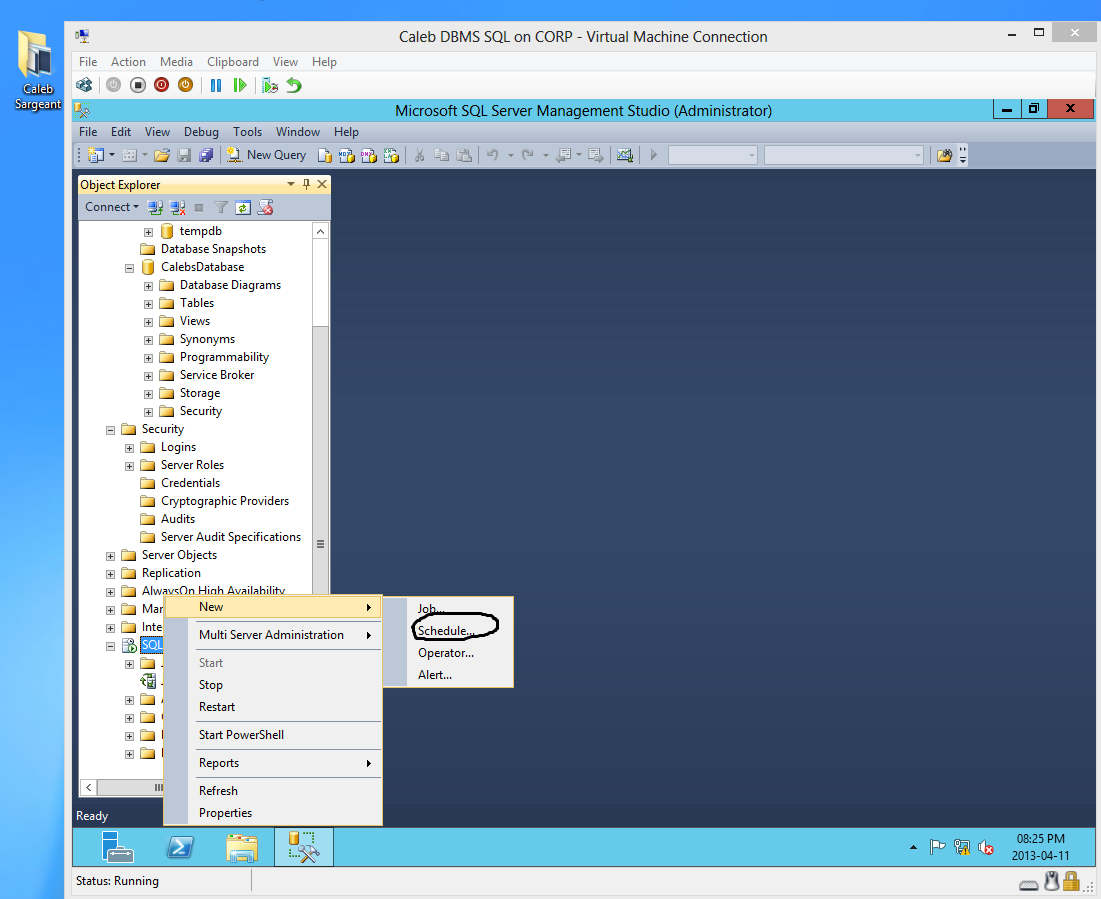
Task: Select the Credentials folder in the tree
Action: pyautogui.click(x=190, y=483)
